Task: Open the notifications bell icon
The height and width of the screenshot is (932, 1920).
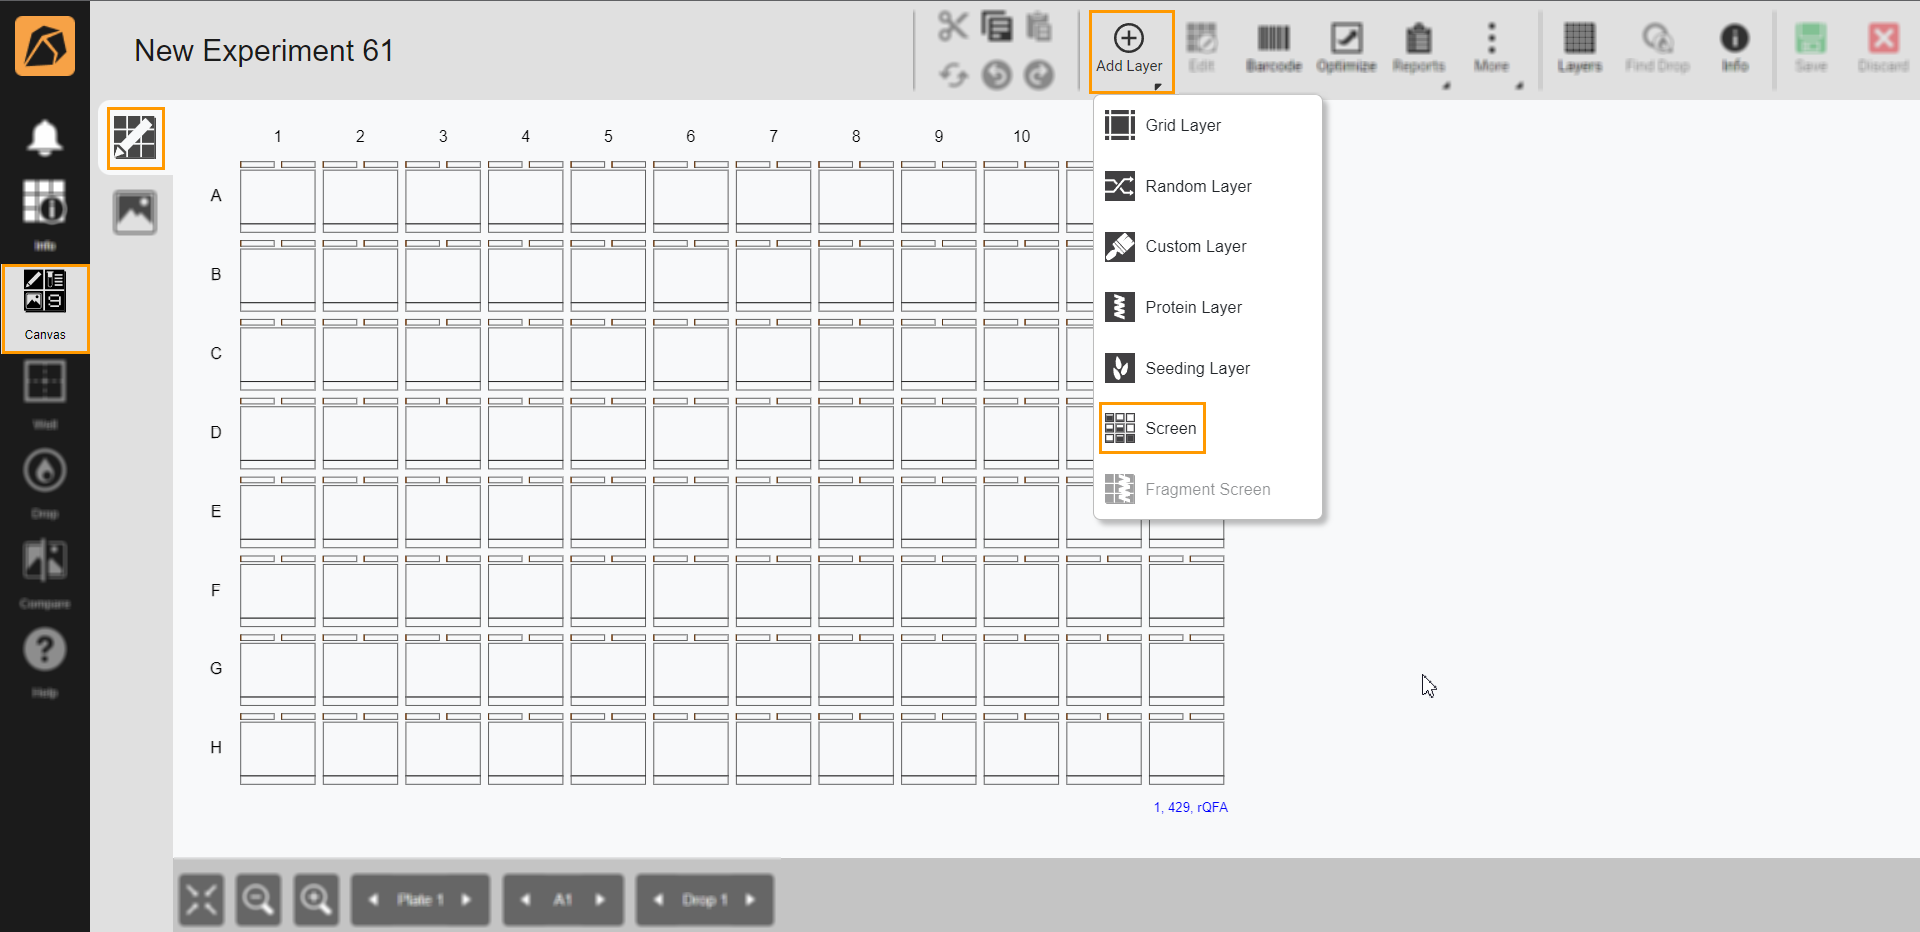Action: click(x=44, y=137)
